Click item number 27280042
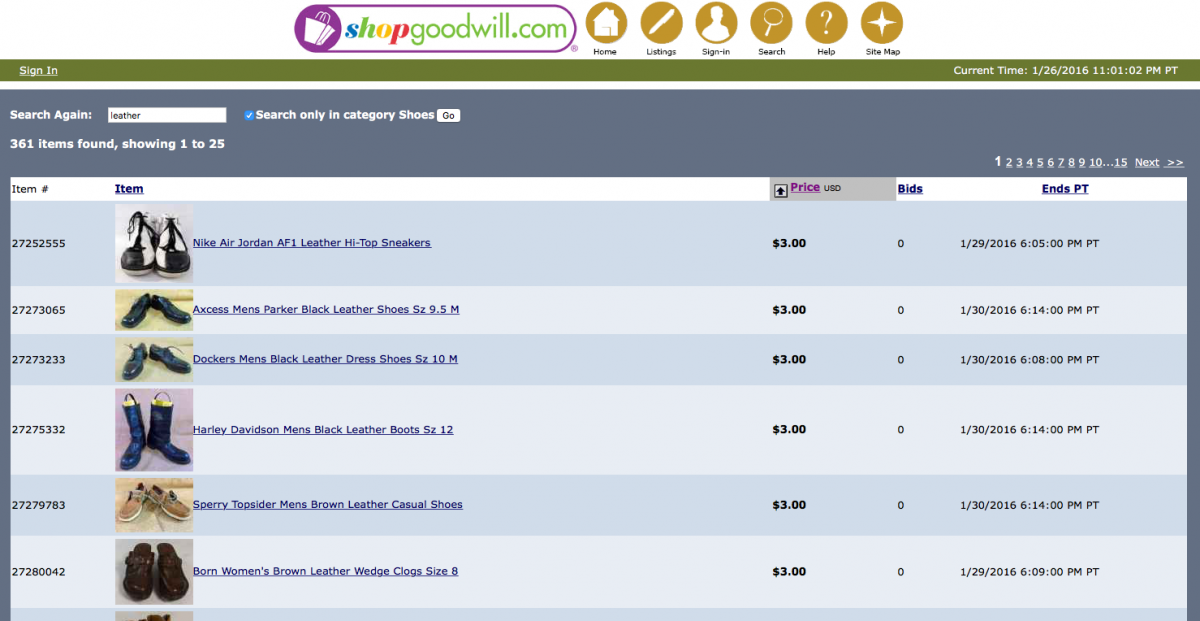The width and height of the screenshot is (1200, 621). pyautogui.click(x=38, y=572)
